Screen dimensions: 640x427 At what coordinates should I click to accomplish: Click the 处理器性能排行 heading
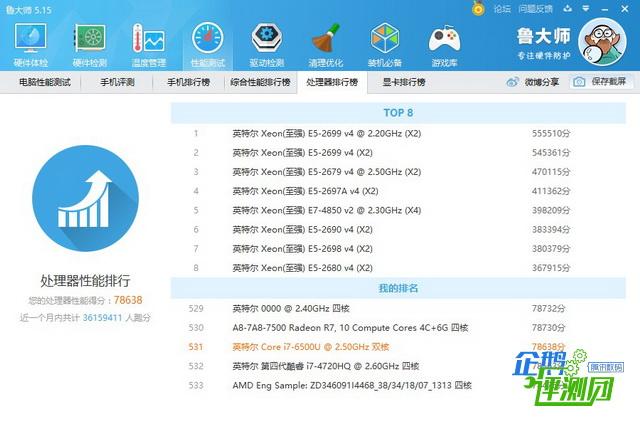point(85,281)
